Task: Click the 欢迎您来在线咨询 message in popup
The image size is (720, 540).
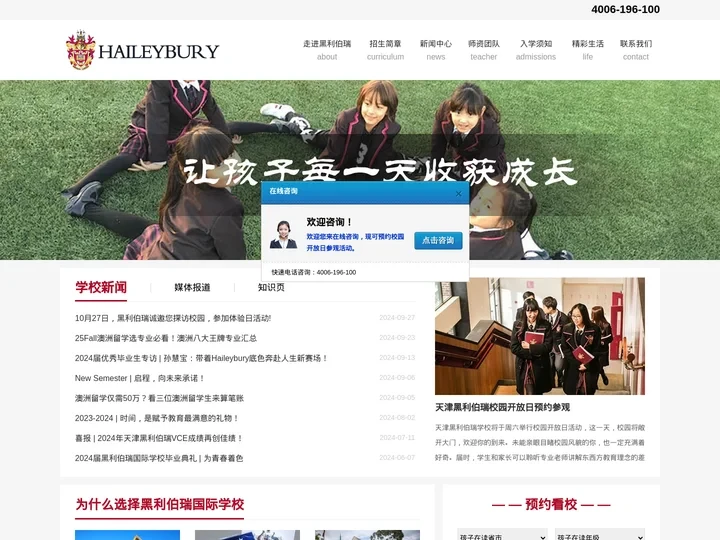Action: pyautogui.click(x=355, y=242)
